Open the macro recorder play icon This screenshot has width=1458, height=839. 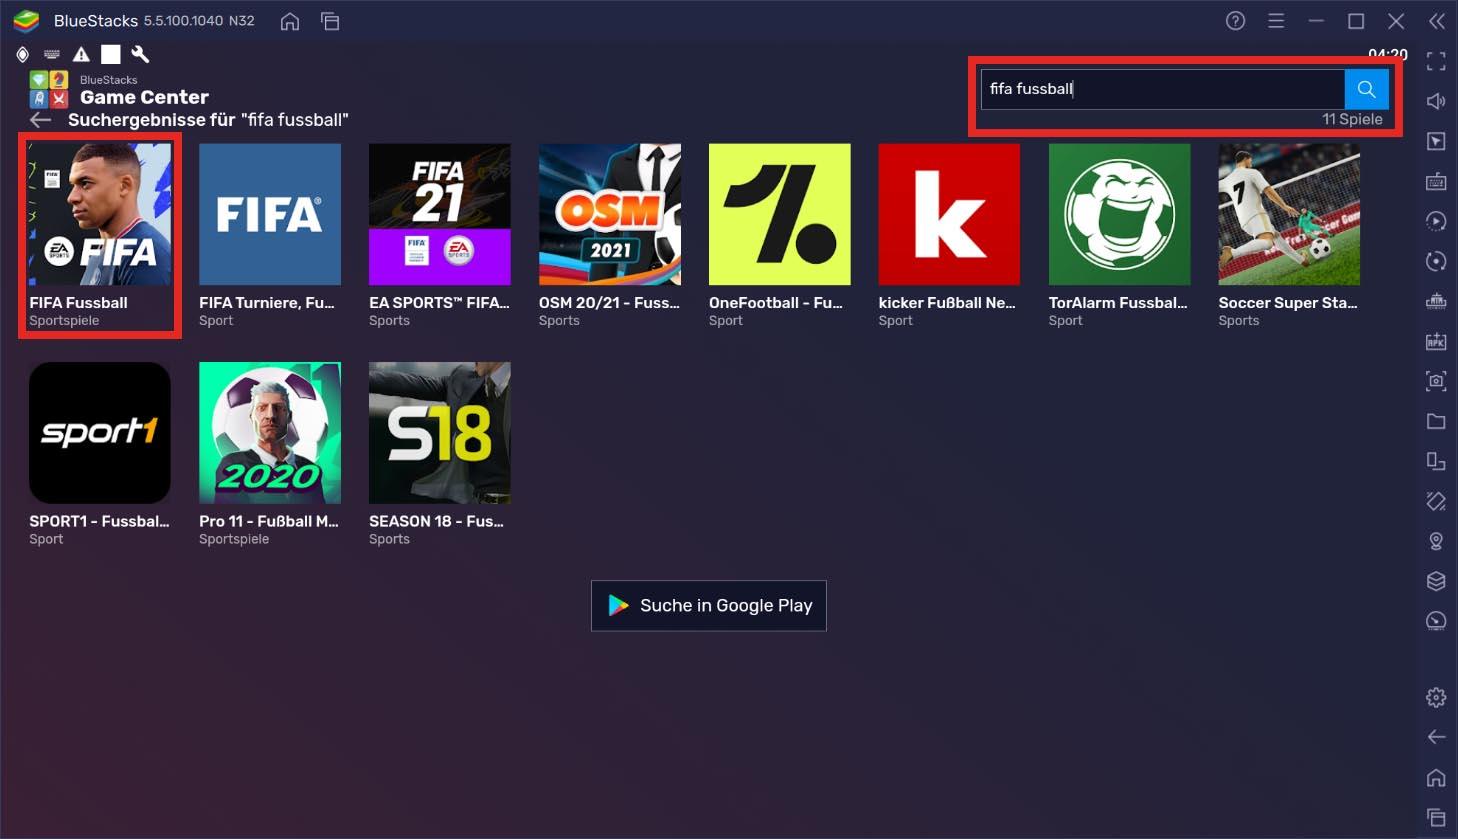point(1436,221)
